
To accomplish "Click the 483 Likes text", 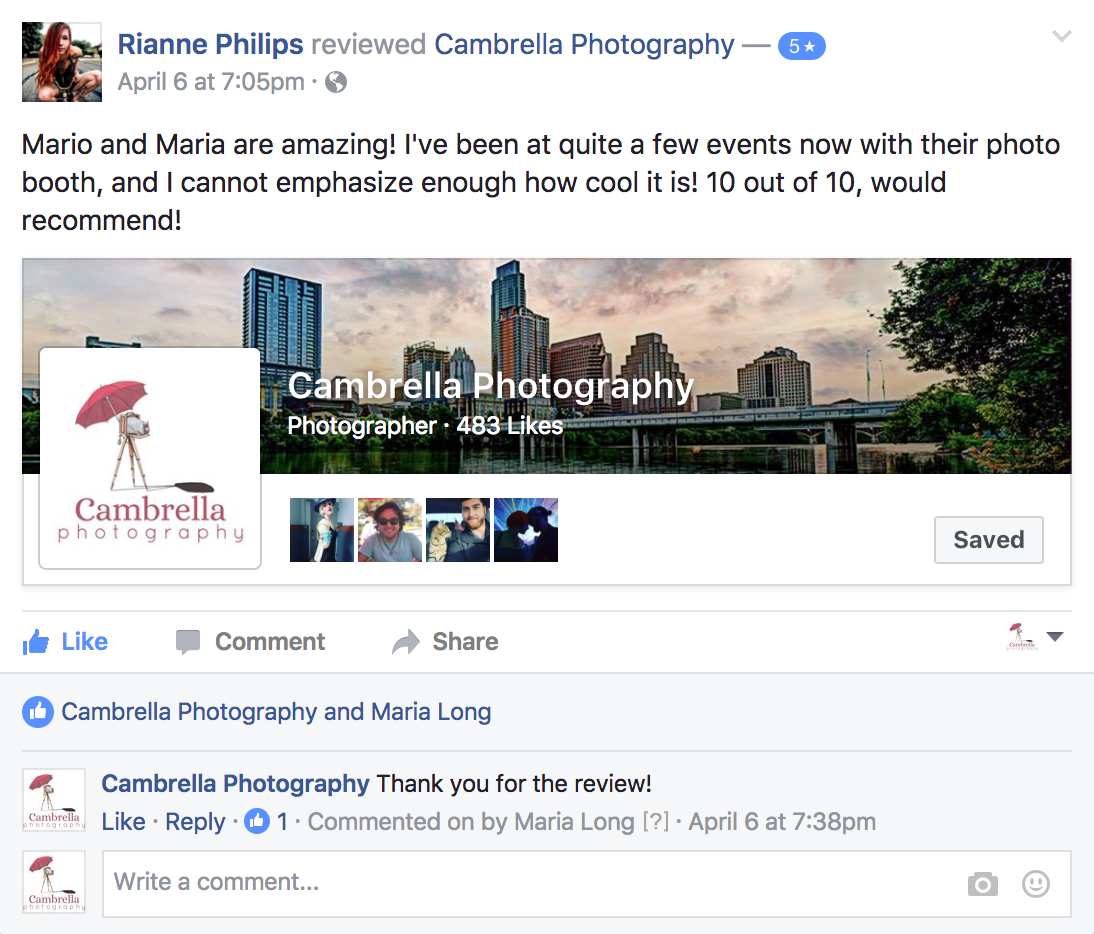I will pos(509,425).
